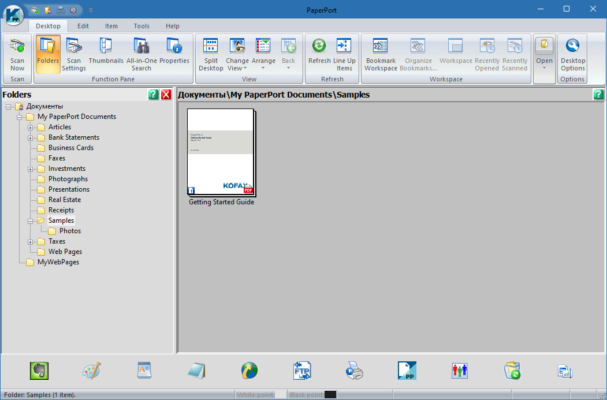Viewport: 607px width, 400px height.
Task: Click Scan Now in the ribbon
Action: pyautogui.click(x=17, y=54)
